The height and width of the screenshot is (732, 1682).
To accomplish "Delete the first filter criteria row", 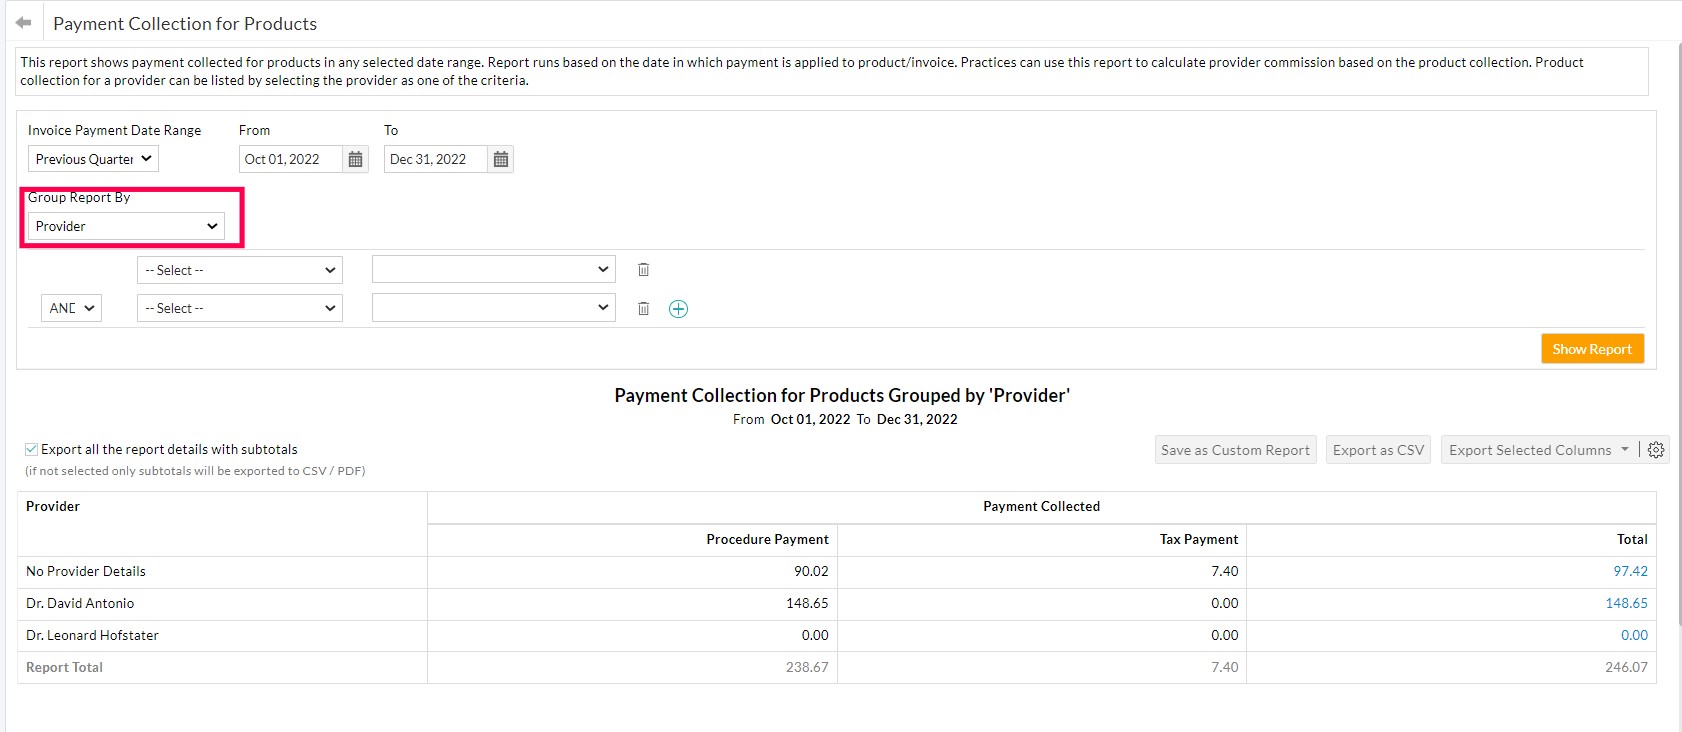I will coord(644,270).
